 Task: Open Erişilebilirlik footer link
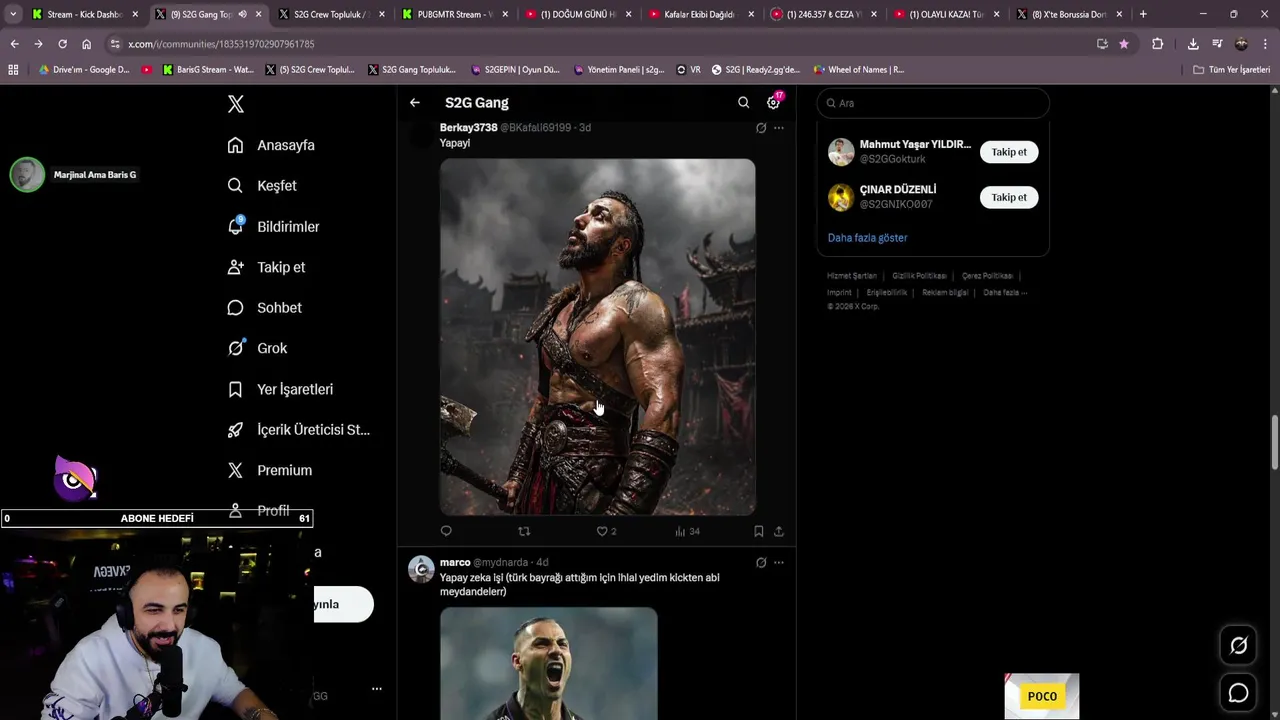(887, 293)
